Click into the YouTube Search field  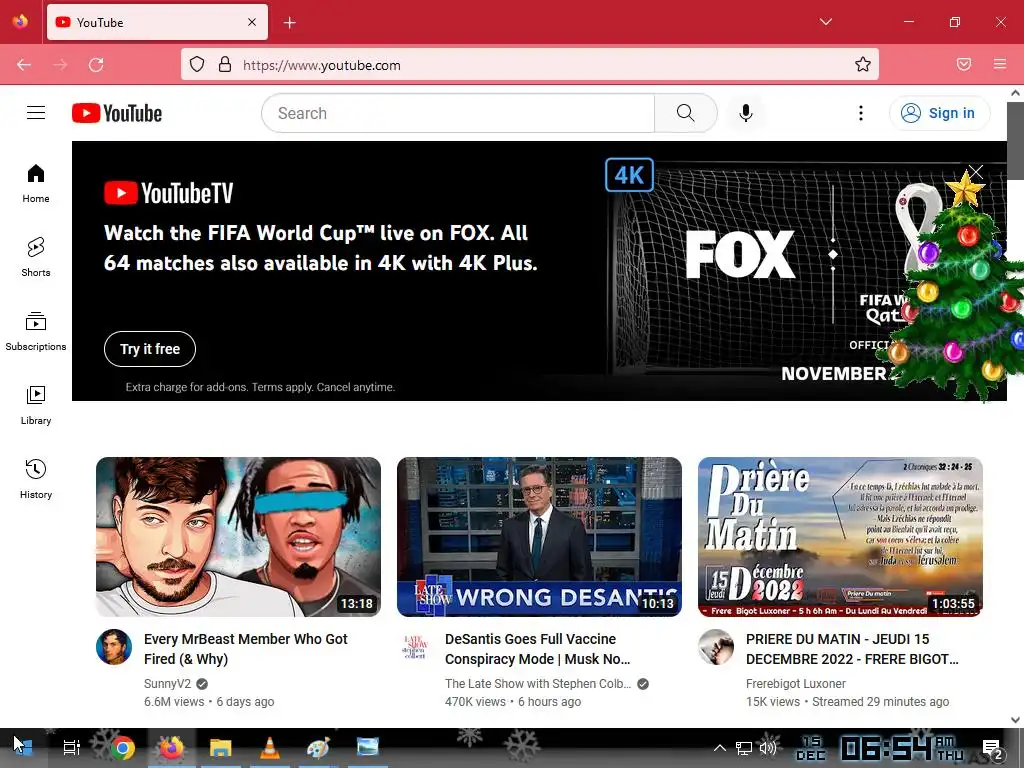point(458,113)
